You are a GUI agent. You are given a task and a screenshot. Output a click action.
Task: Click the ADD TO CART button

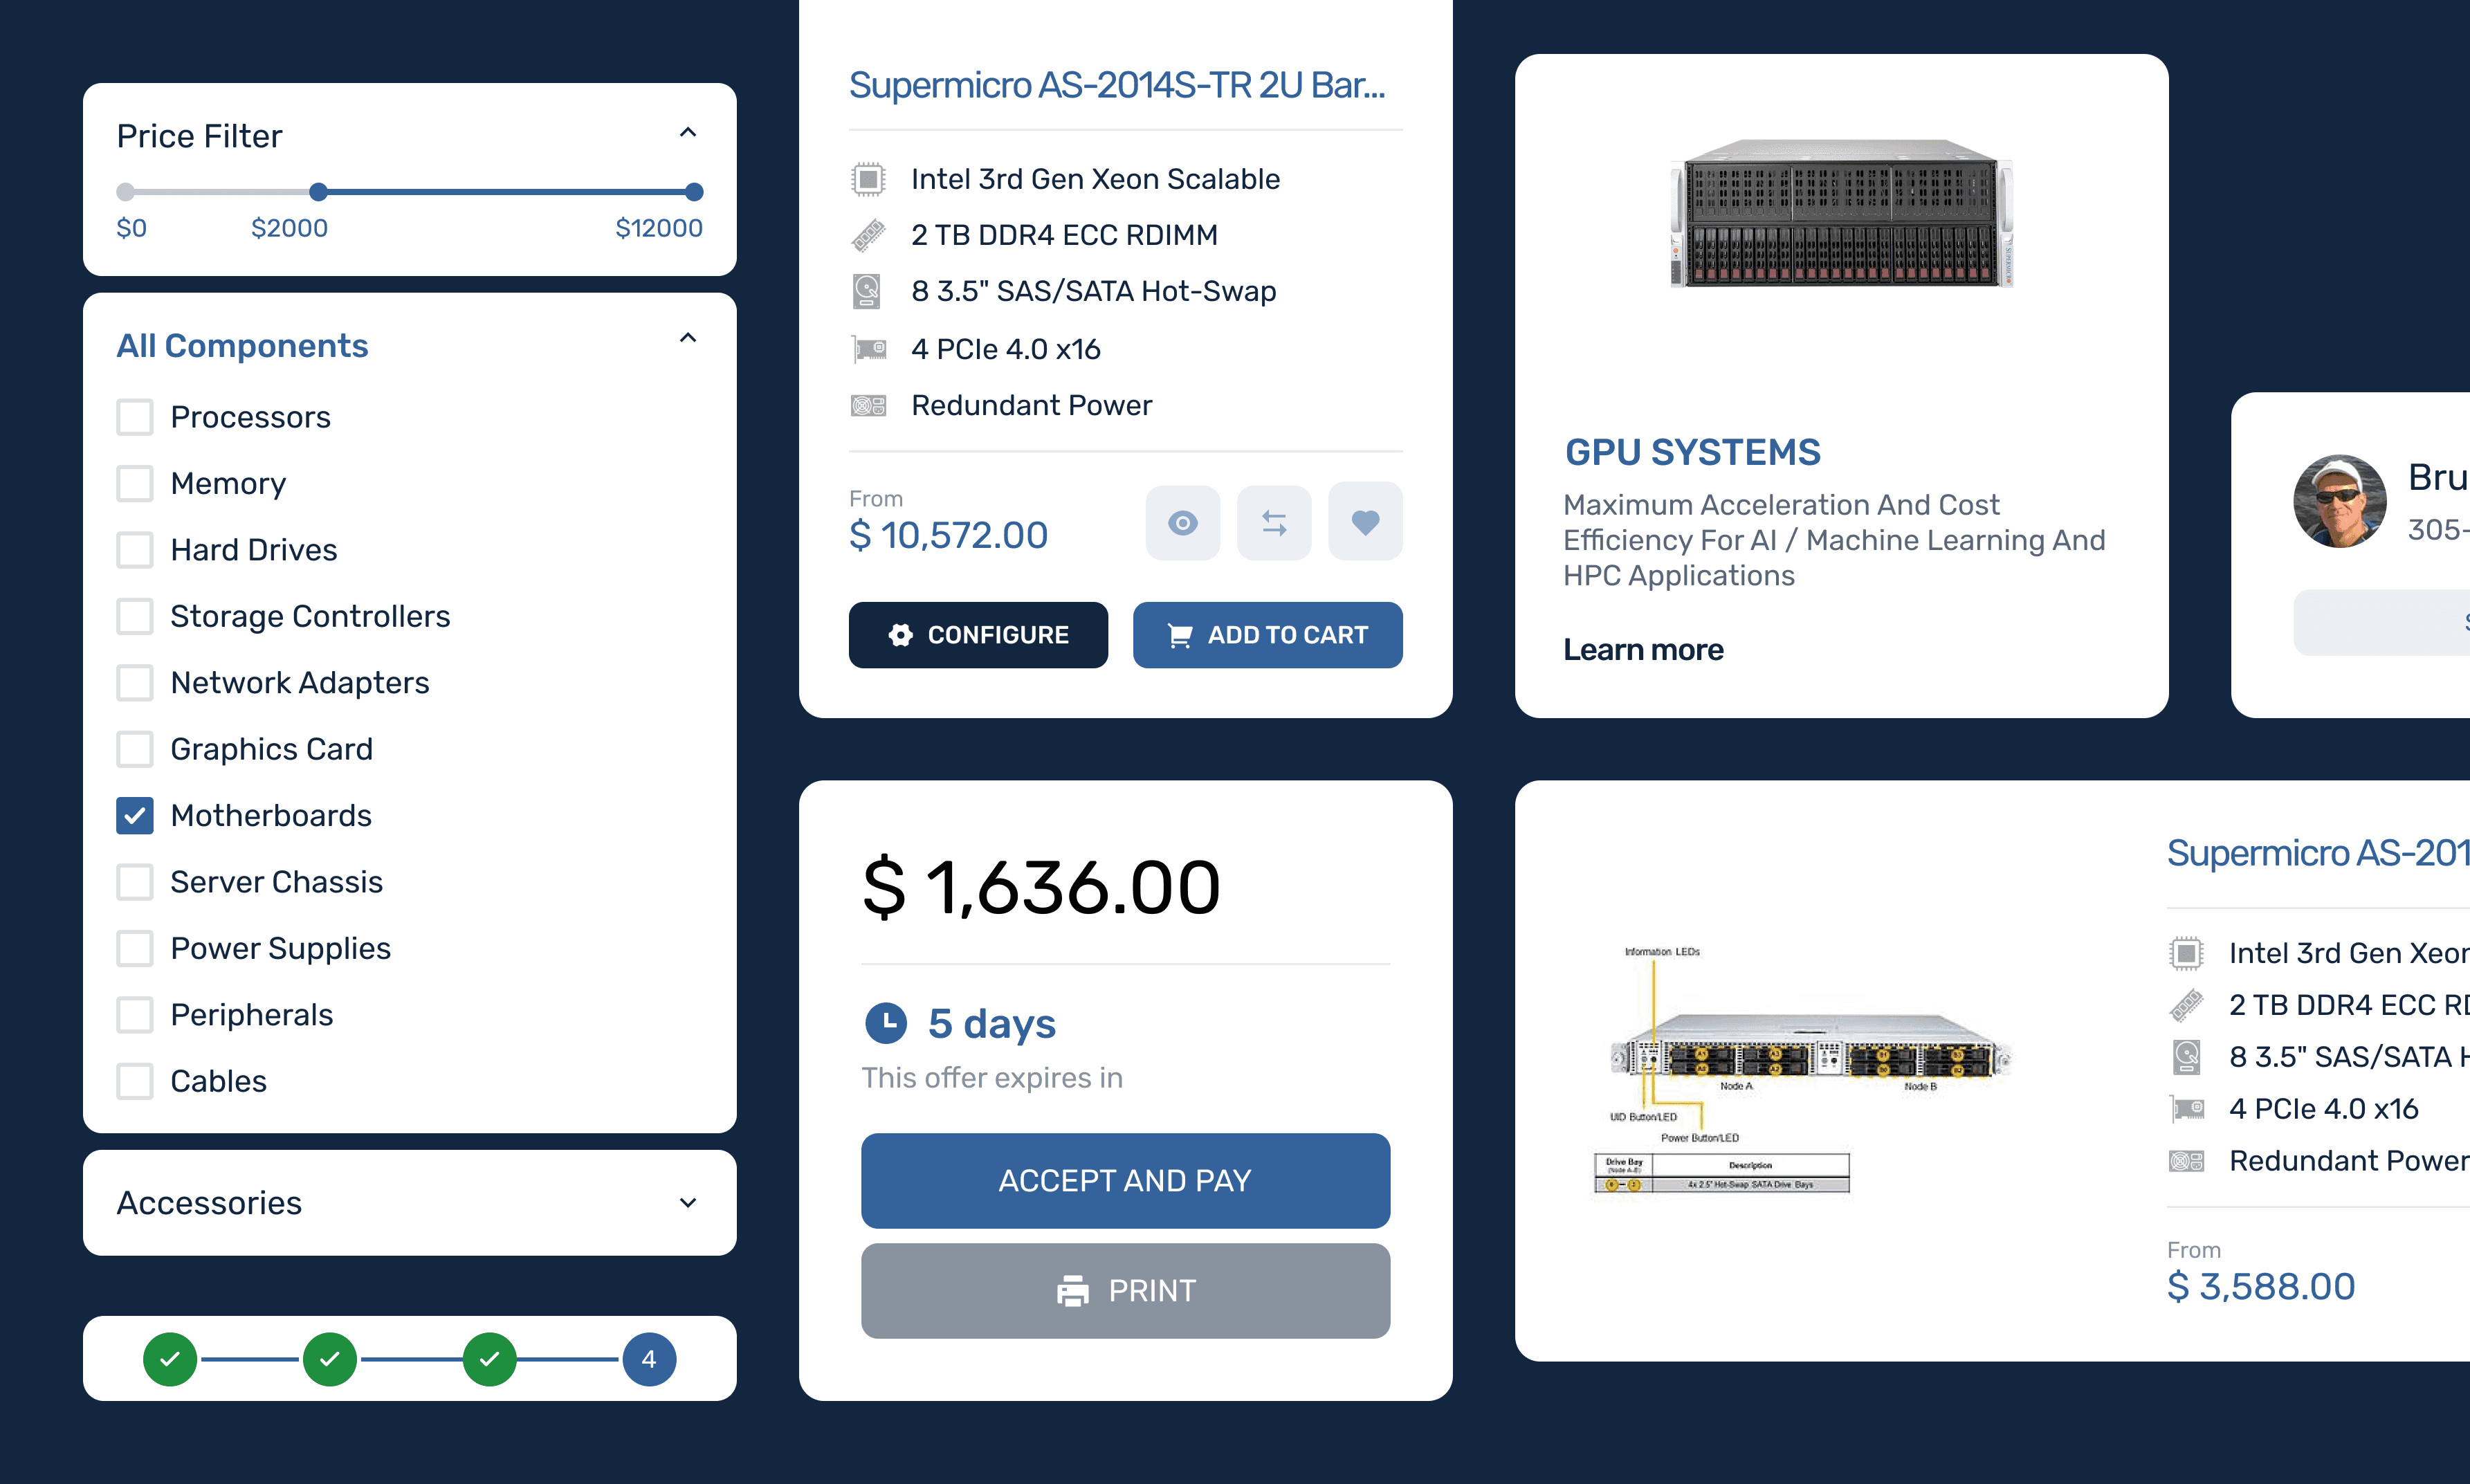pos(1268,635)
